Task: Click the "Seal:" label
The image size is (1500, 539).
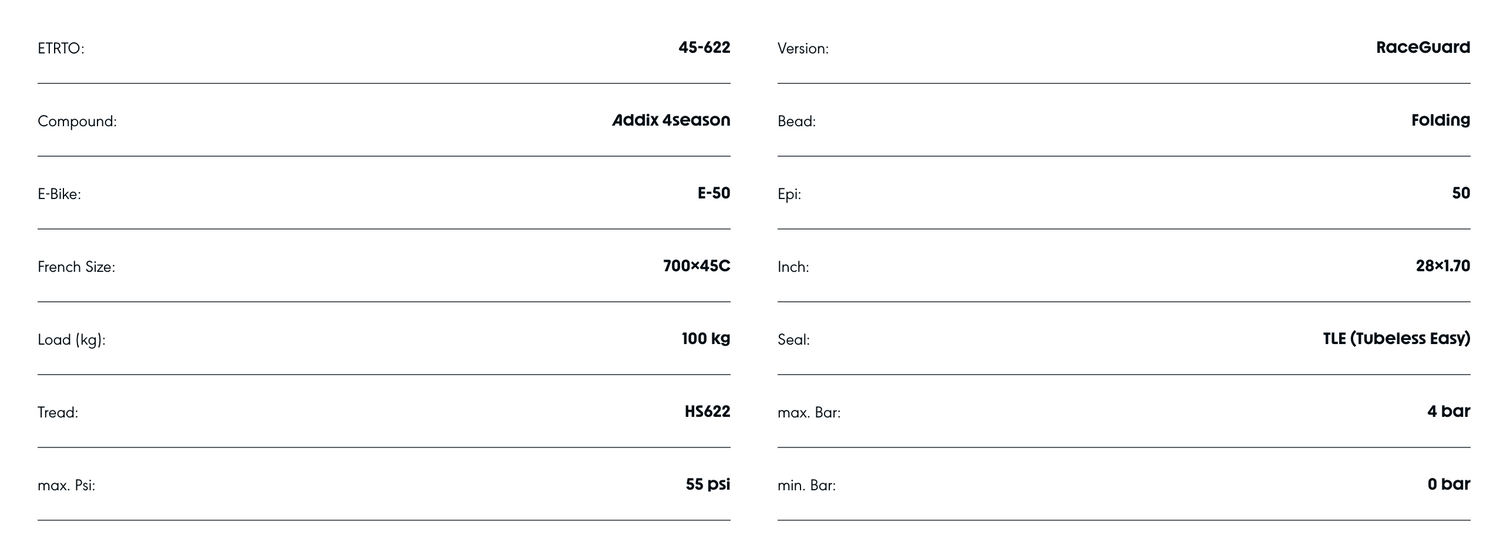Action: (794, 340)
